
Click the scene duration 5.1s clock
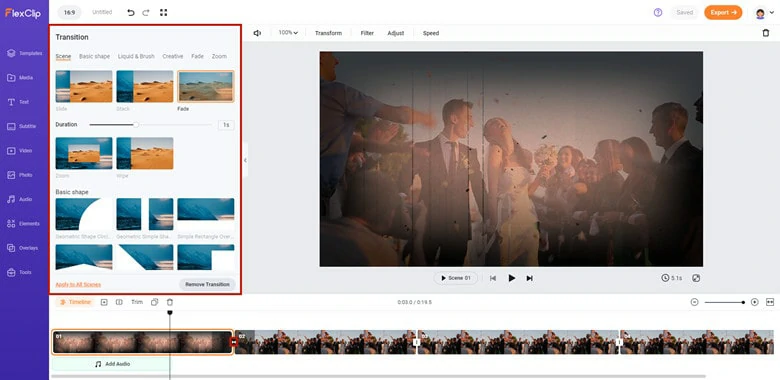coord(672,278)
